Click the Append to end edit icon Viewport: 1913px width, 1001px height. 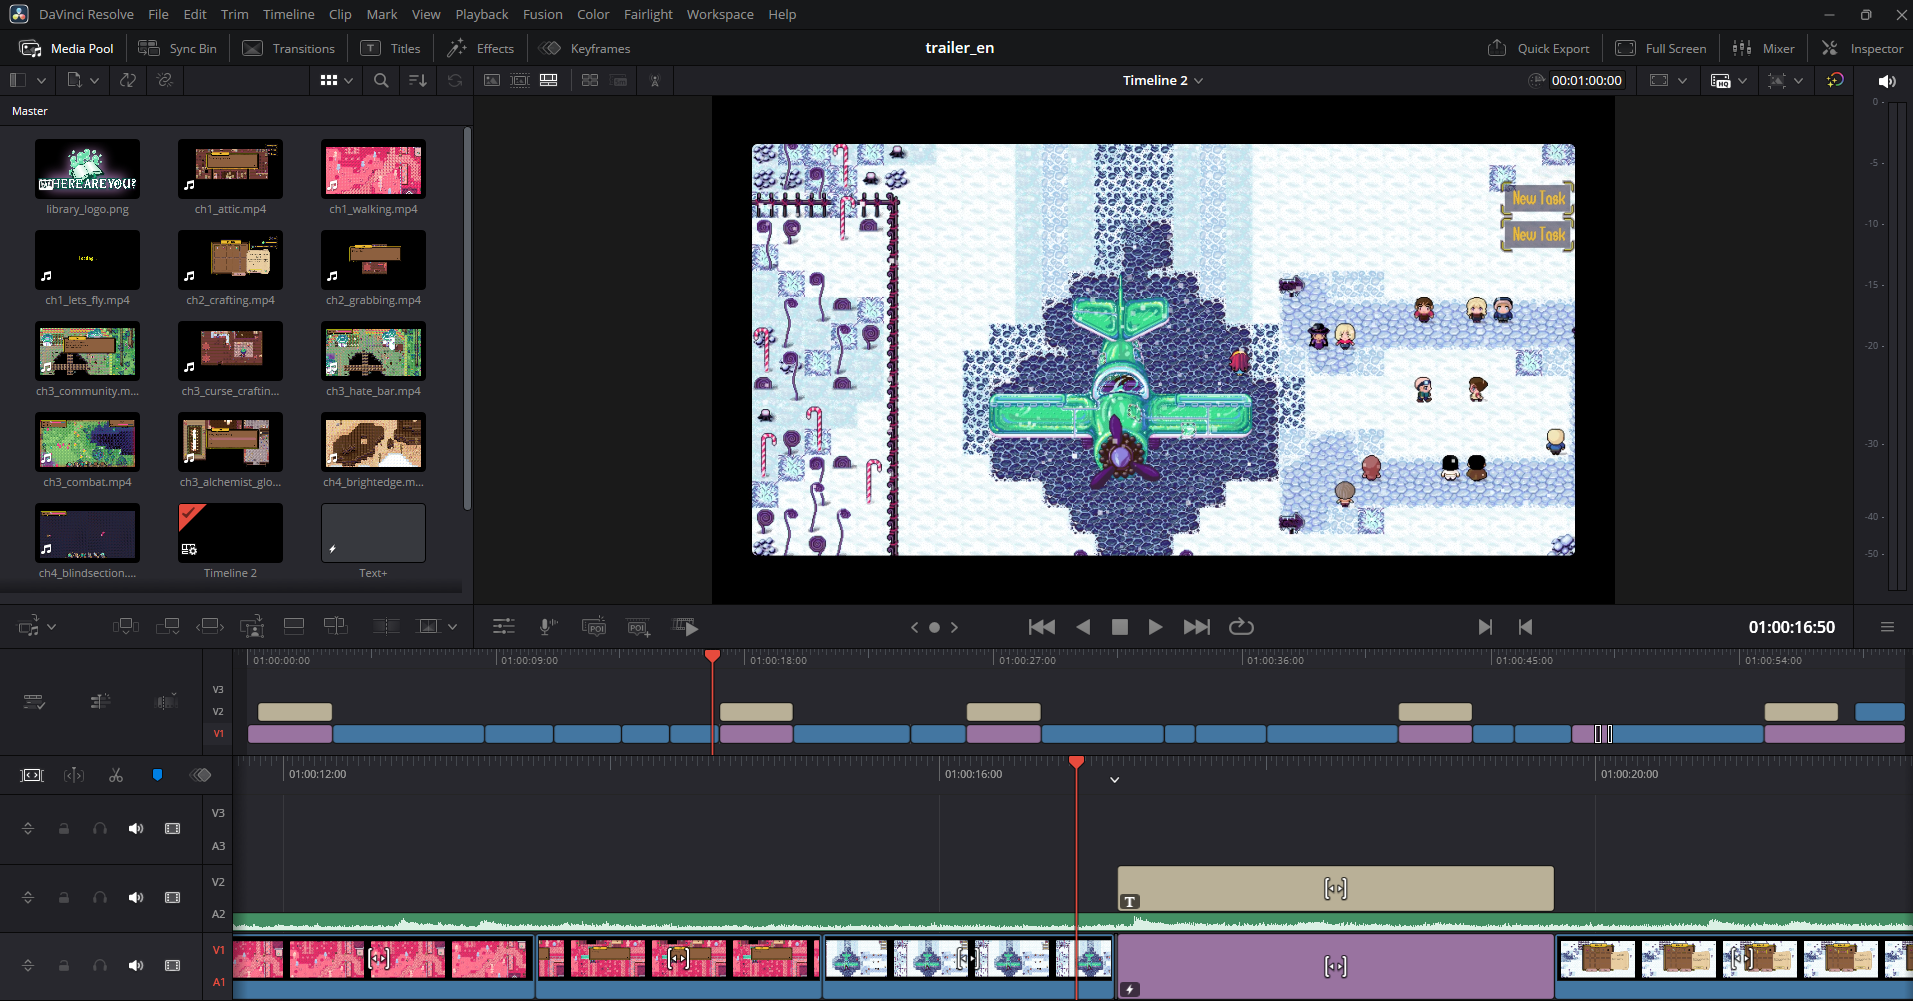click(x=168, y=627)
